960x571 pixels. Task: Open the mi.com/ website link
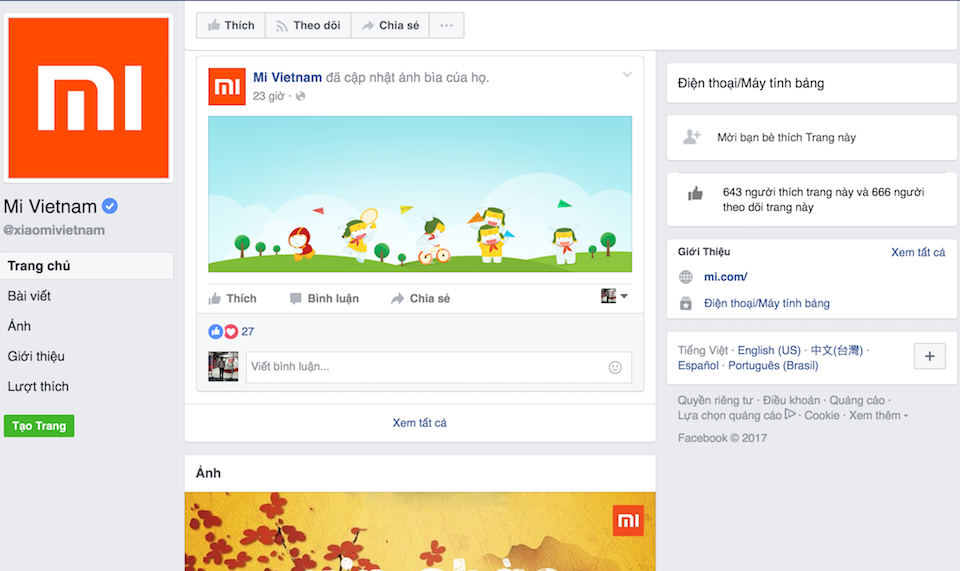tap(726, 277)
